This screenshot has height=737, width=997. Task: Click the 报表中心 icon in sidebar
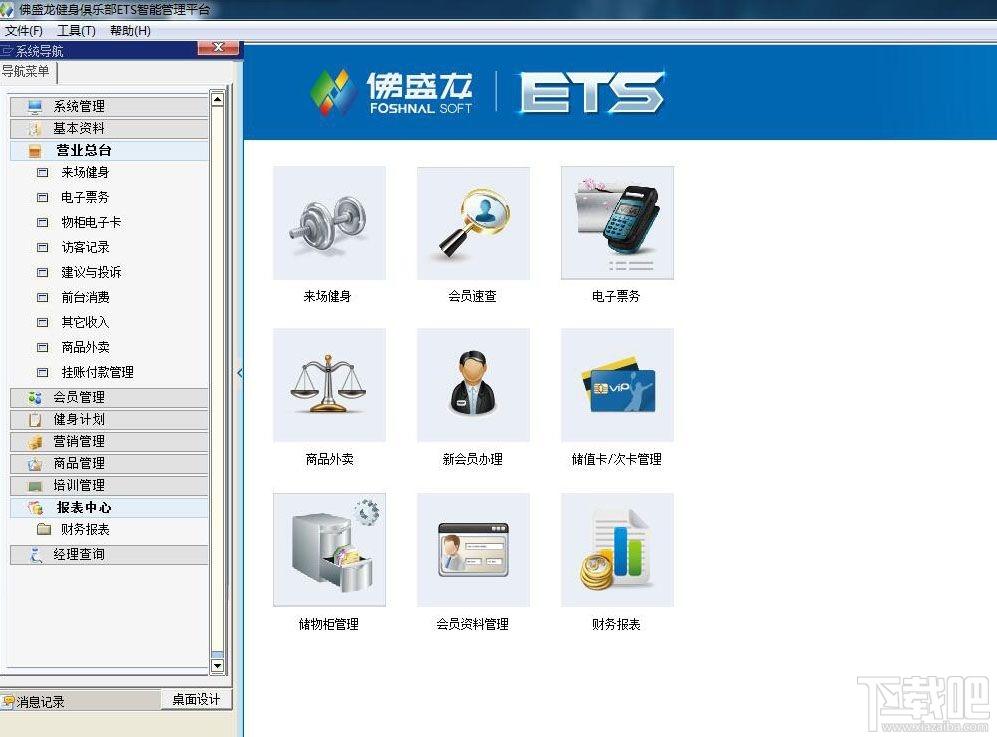point(35,507)
